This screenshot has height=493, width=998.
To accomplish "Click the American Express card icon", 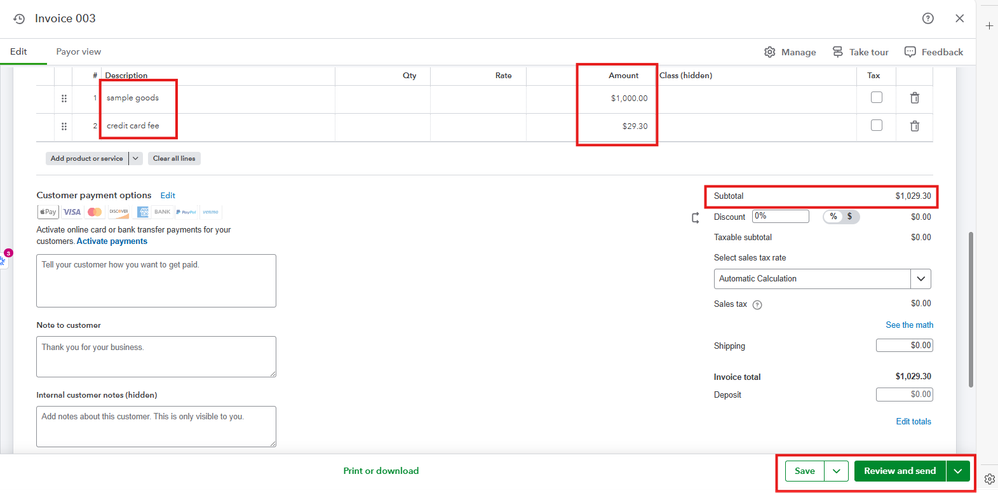I will 141,212.
